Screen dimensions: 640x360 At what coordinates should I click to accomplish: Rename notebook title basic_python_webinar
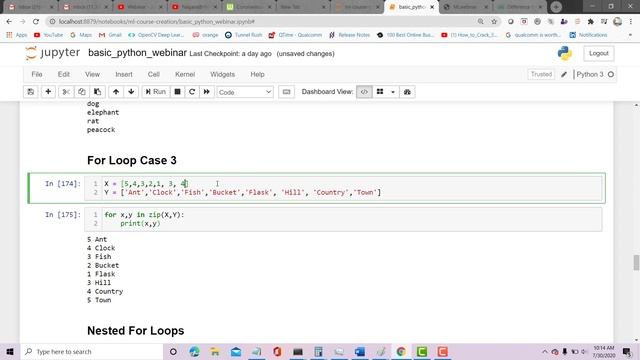(x=137, y=53)
